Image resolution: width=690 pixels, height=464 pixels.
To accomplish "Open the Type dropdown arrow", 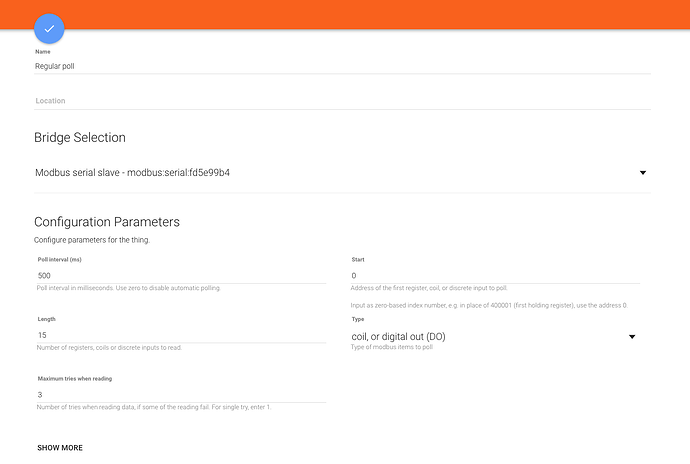I will tap(632, 336).
